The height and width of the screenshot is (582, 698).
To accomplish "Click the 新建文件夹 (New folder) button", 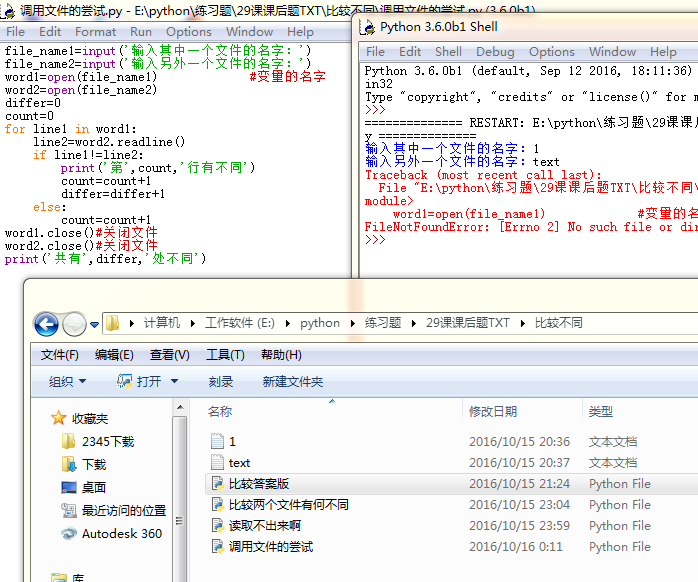I will tap(292, 382).
